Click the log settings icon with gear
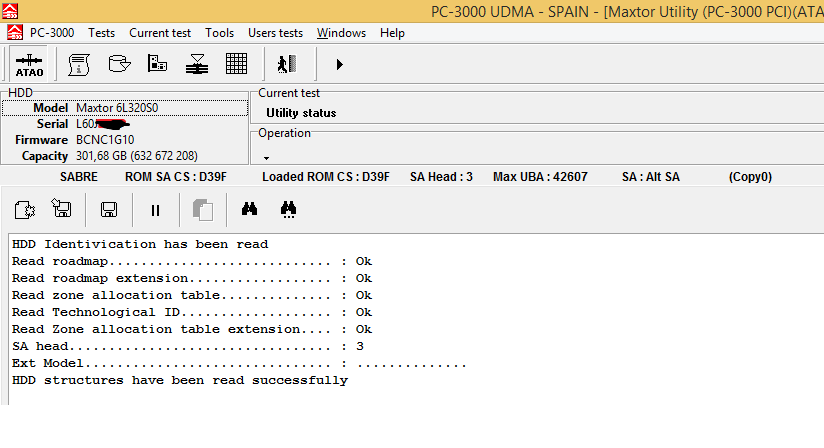 [24, 210]
